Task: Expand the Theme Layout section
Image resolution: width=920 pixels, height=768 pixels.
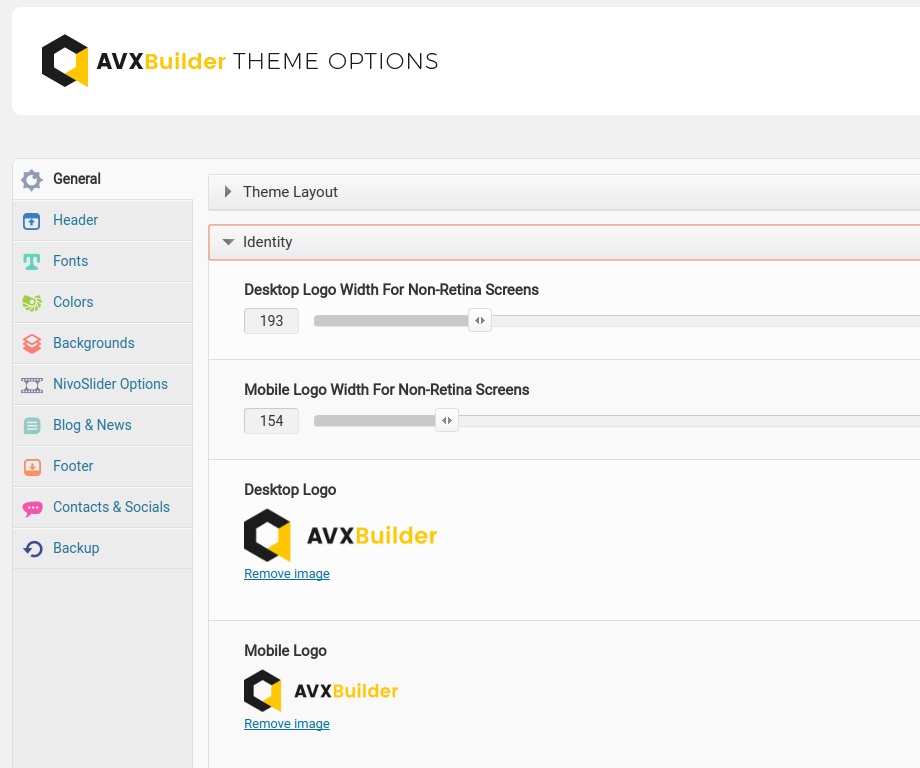Action: click(290, 192)
